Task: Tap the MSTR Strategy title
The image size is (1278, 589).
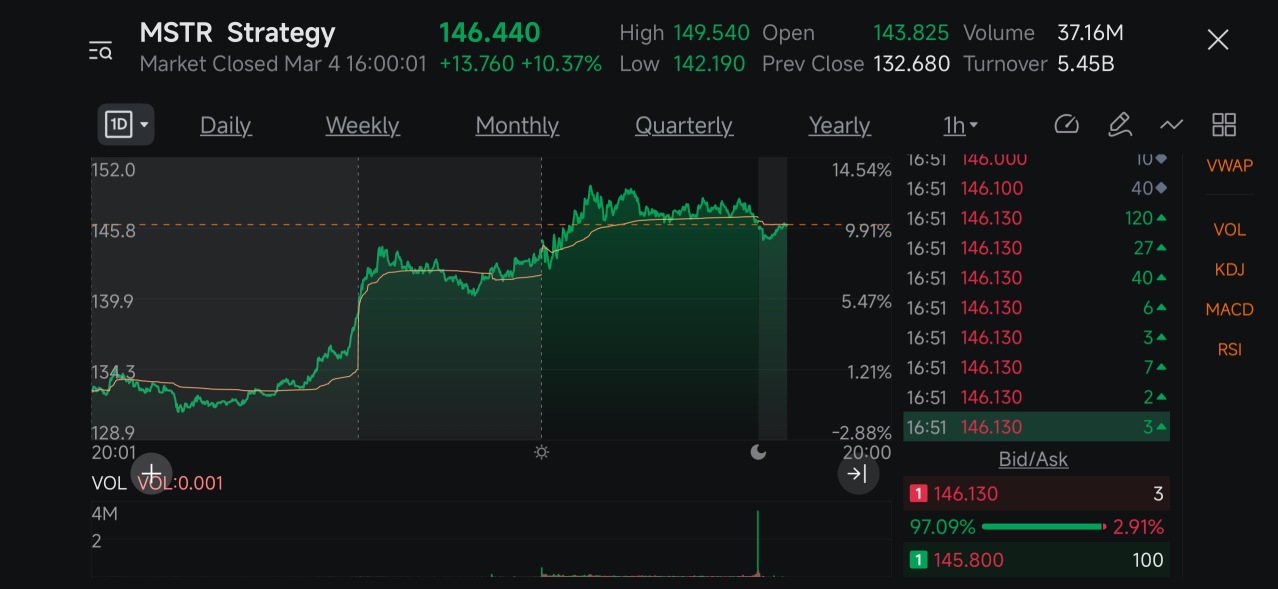Action: coord(237,33)
